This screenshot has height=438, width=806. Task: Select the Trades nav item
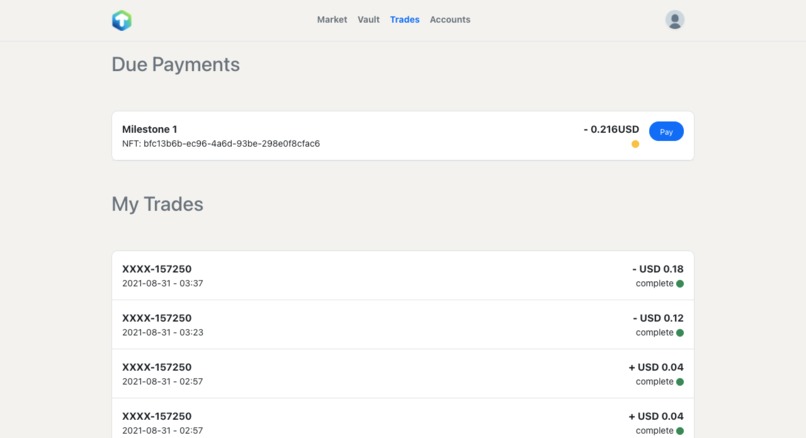pyautogui.click(x=405, y=20)
